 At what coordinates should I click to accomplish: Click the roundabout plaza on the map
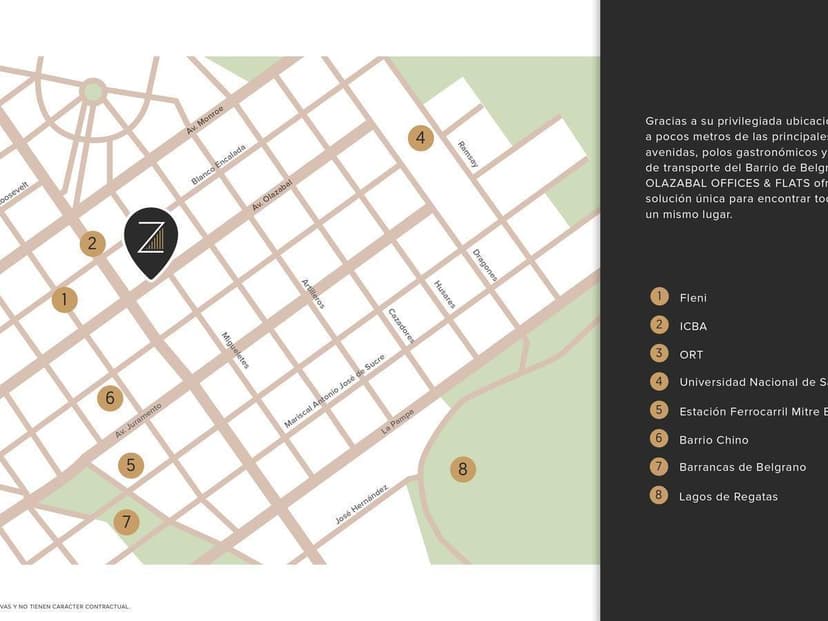93,91
